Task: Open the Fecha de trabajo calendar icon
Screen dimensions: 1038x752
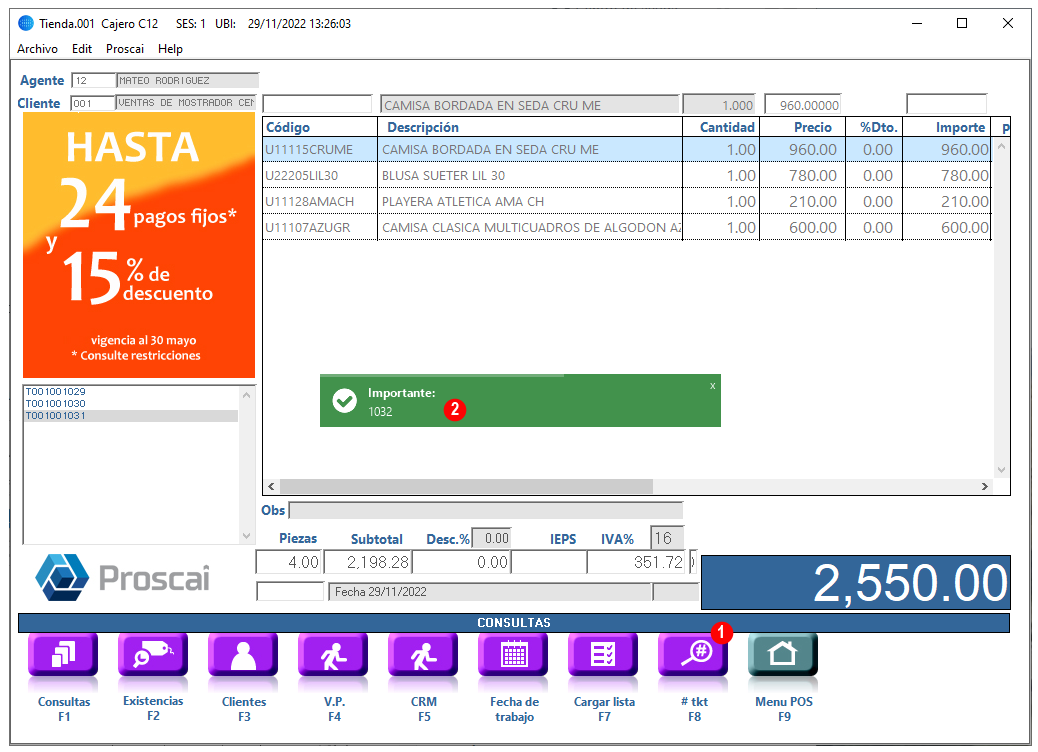Action: click(513, 654)
